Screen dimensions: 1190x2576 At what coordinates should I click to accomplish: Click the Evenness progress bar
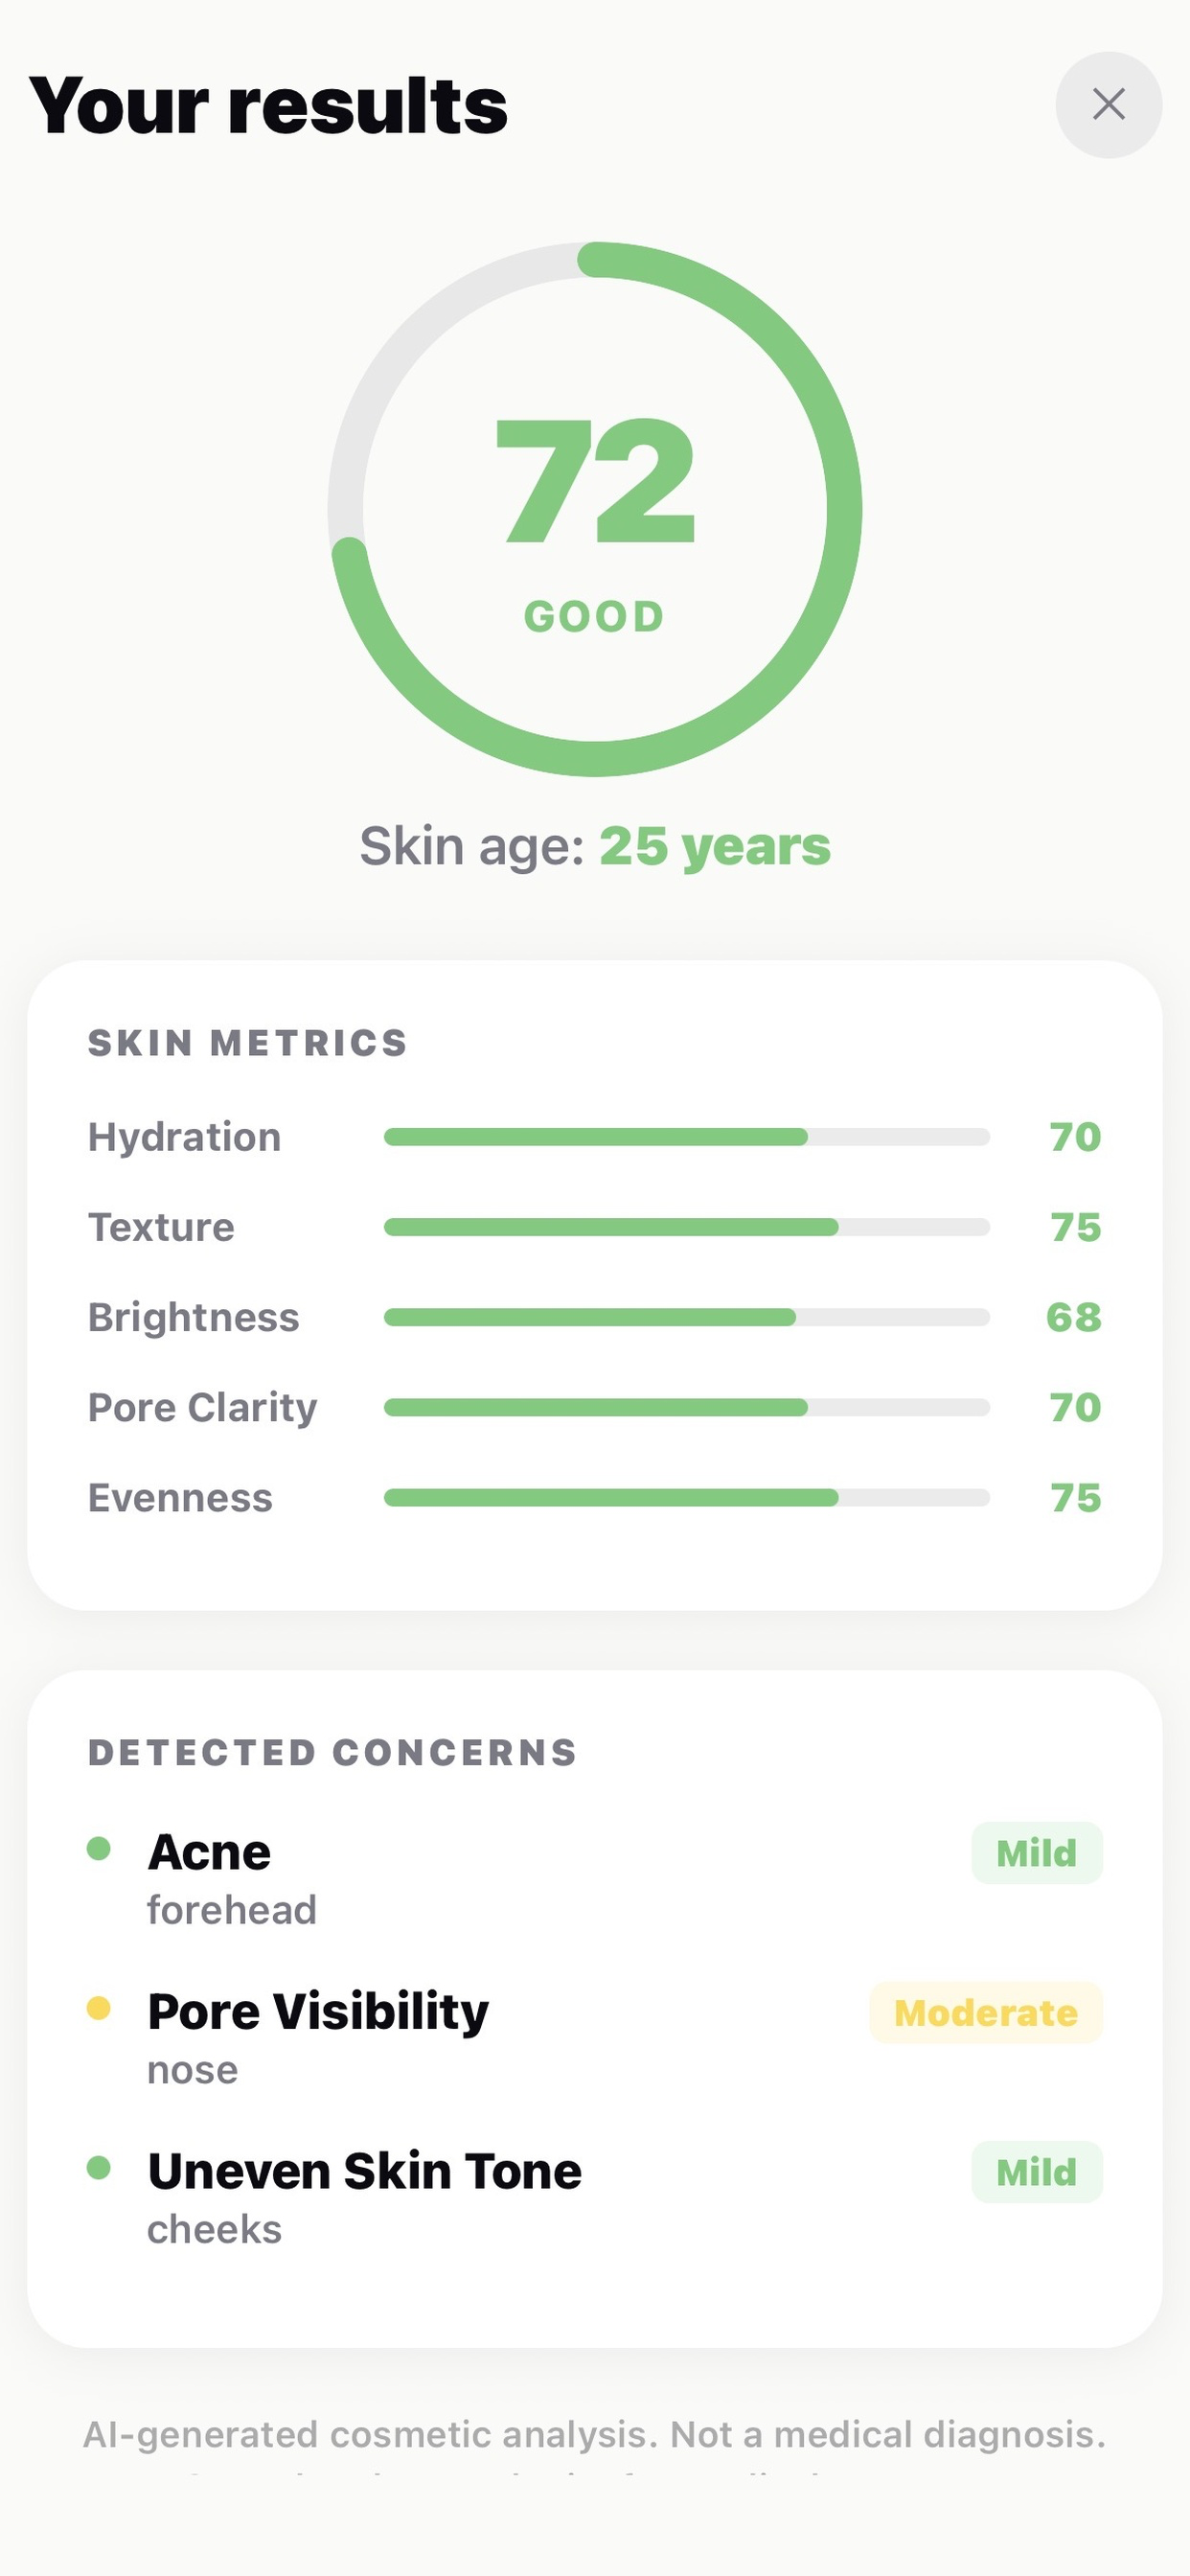(687, 1497)
